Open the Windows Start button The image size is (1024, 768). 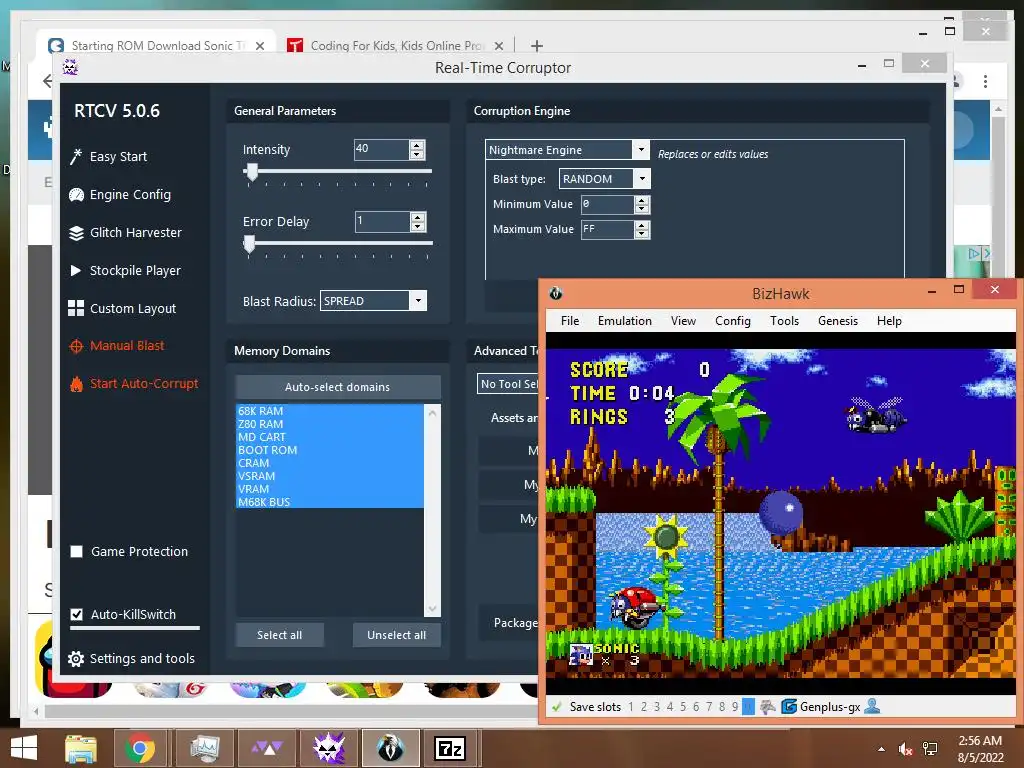point(24,748)
